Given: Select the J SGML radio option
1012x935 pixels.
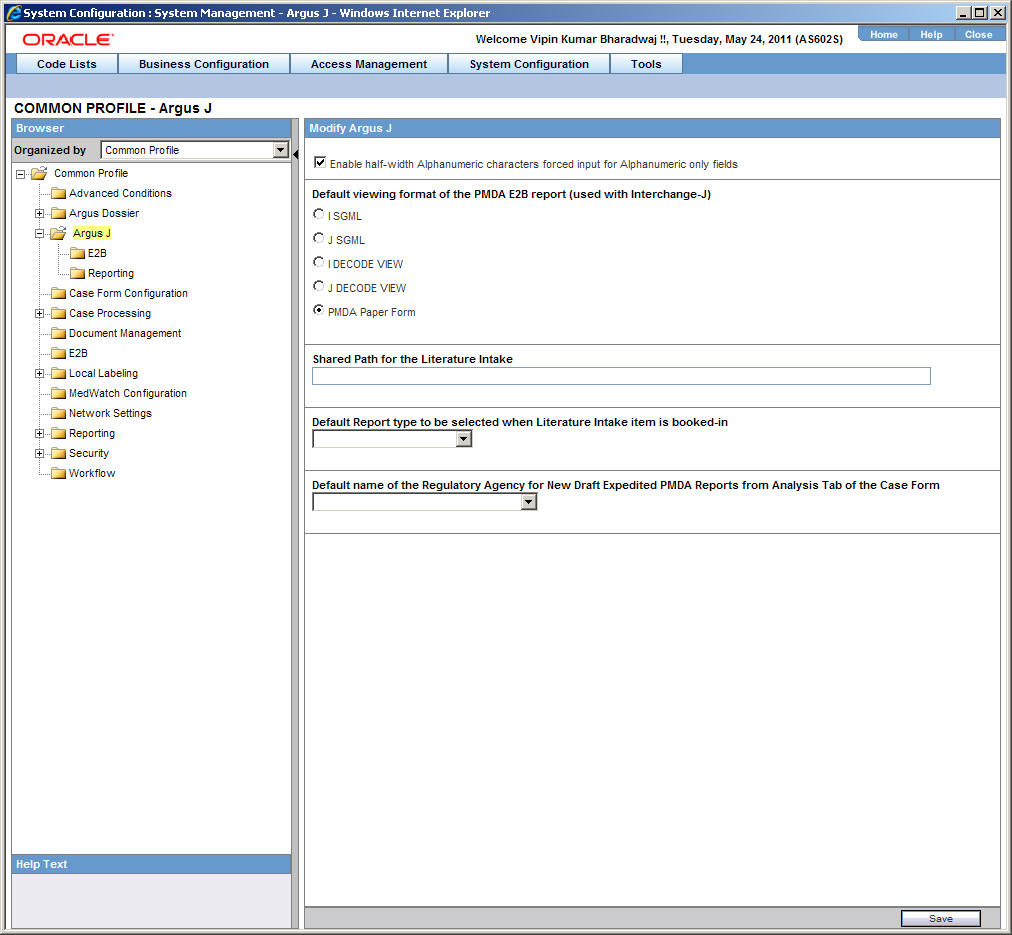Looking at the screenshot, I should coord(318,238).
